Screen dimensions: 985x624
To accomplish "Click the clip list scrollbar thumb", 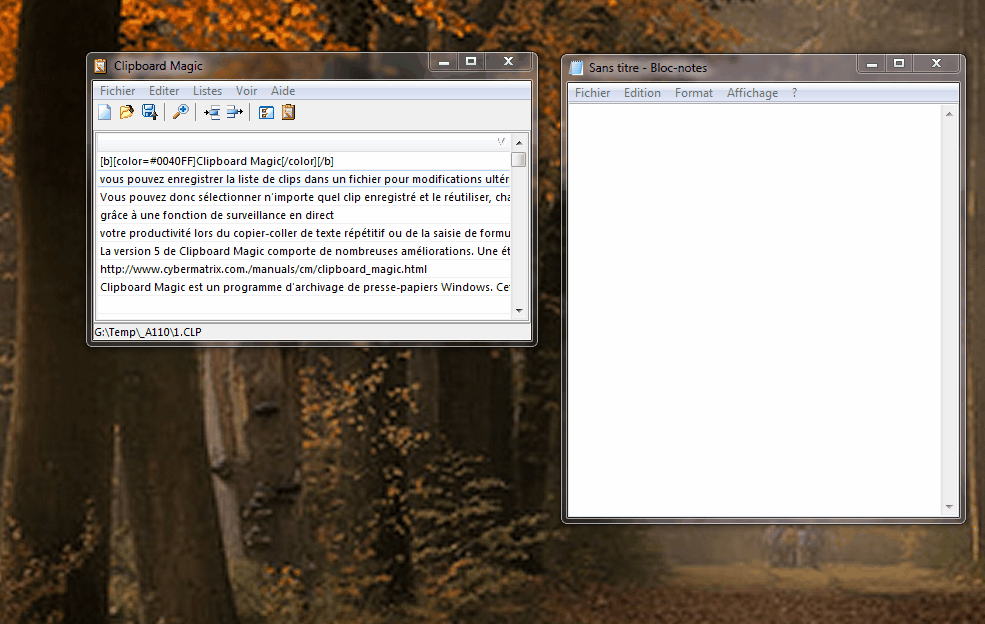I will [519, 160].
